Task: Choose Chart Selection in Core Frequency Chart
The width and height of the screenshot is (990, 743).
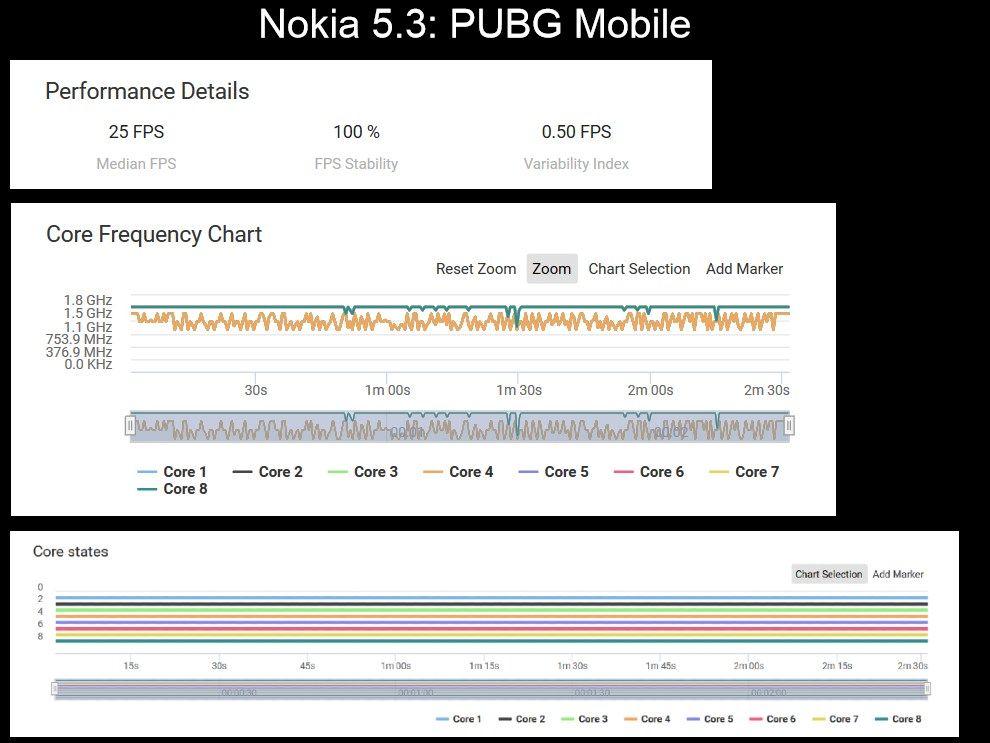Action: tap(639, 269)
